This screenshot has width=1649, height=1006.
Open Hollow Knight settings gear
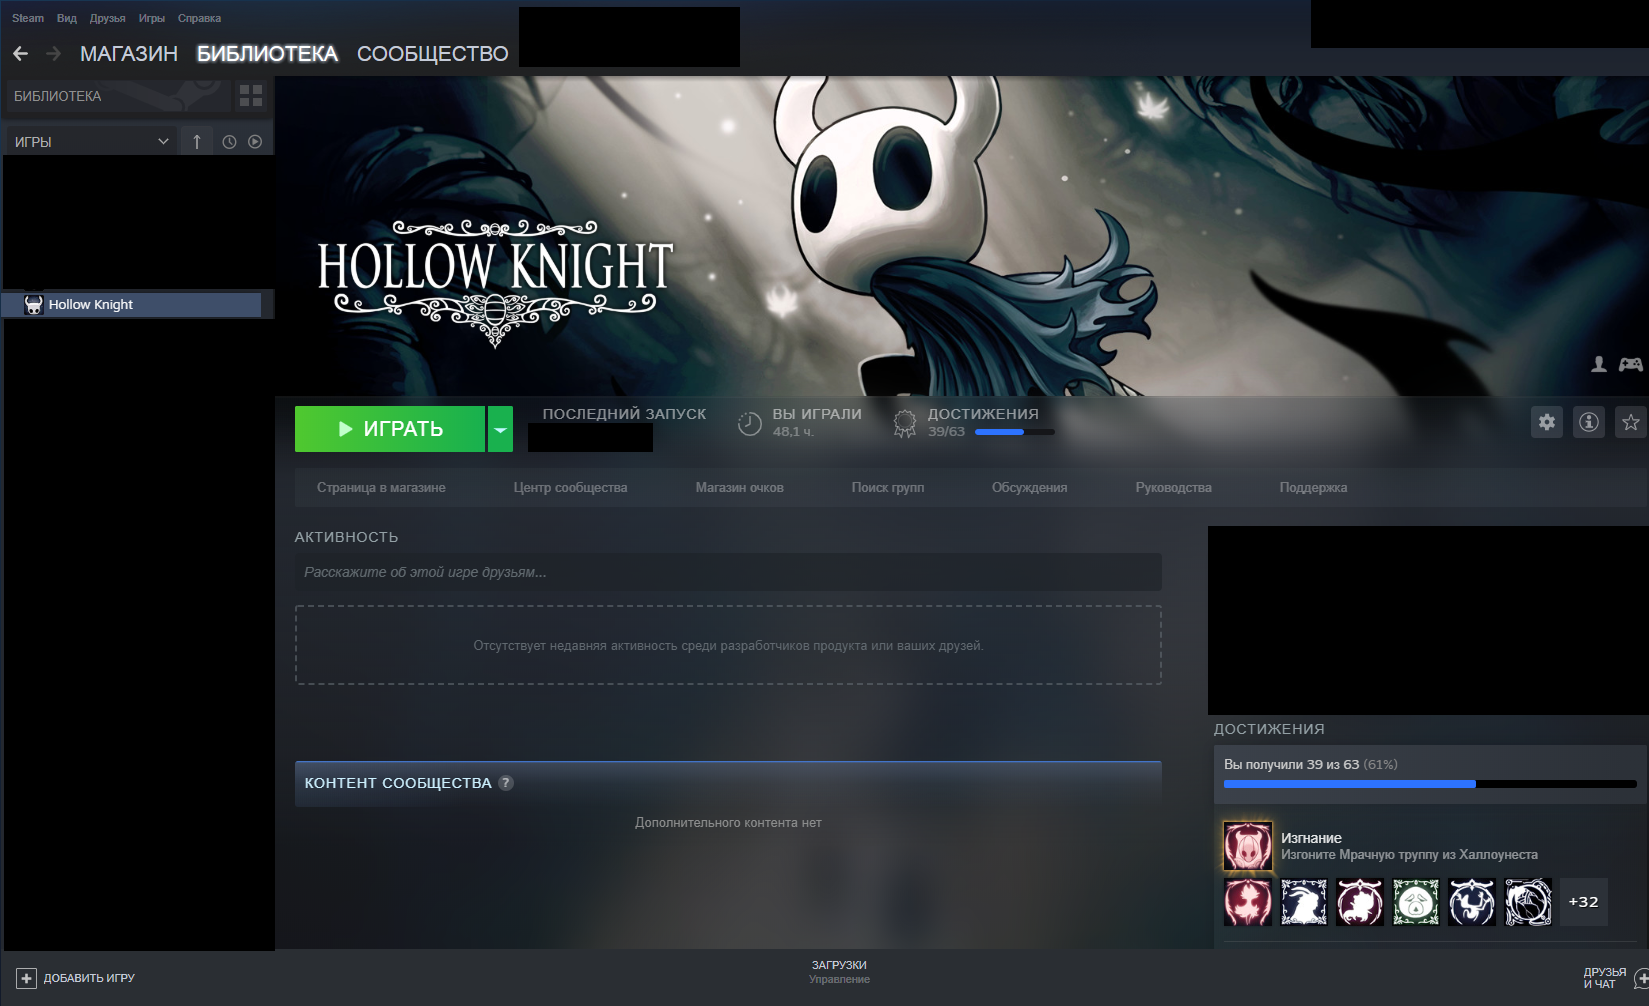click(1547, 422)
